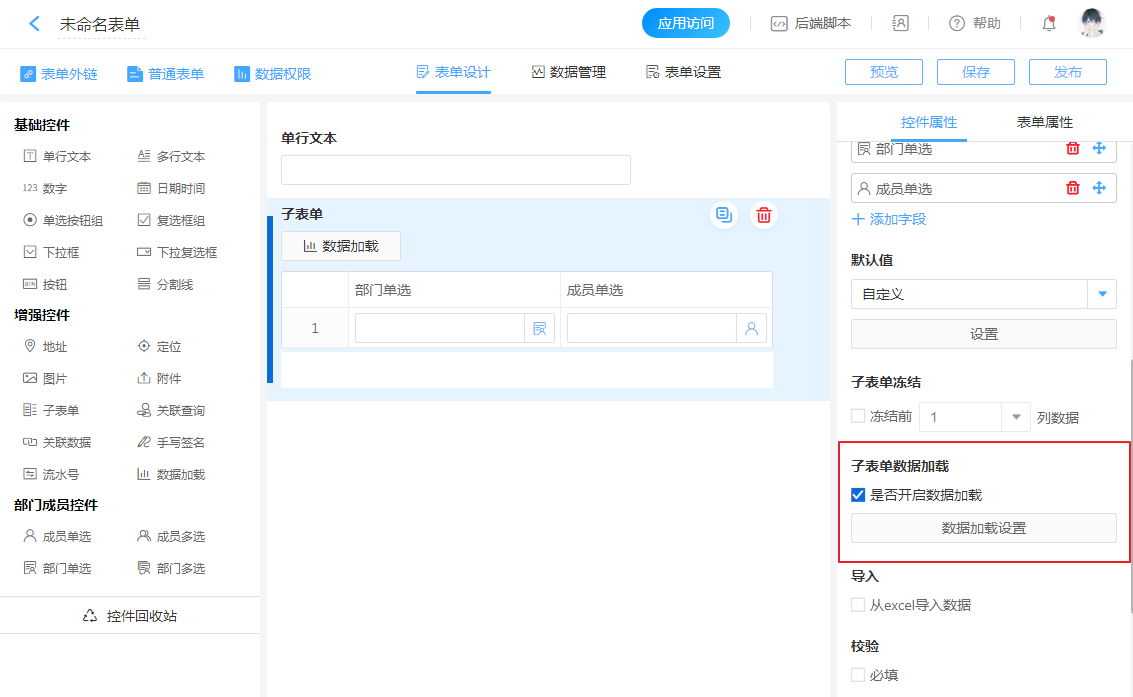Click the move handle icon for 成员单选
Viewport: 1133px width, 697px height.
point(1098,188)
